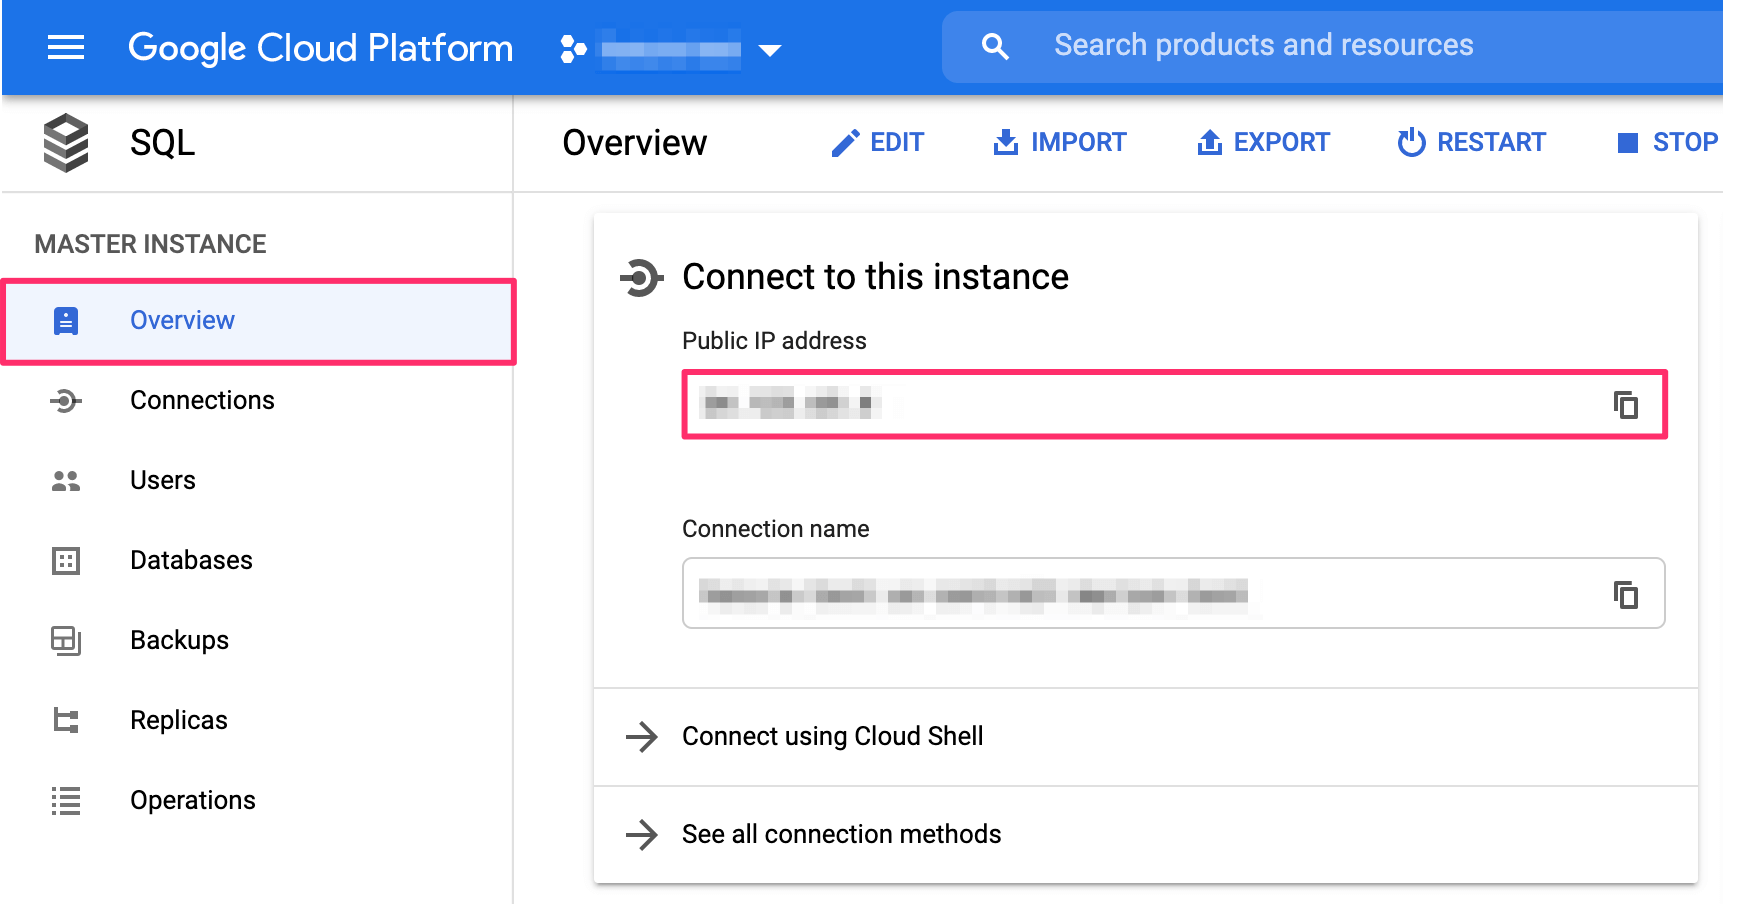Image resolution: width=1764 pixels, height=904 pixels.
Task: Open Databases using the grid icon
Action: pyautogui.click(x=65, y=560)
